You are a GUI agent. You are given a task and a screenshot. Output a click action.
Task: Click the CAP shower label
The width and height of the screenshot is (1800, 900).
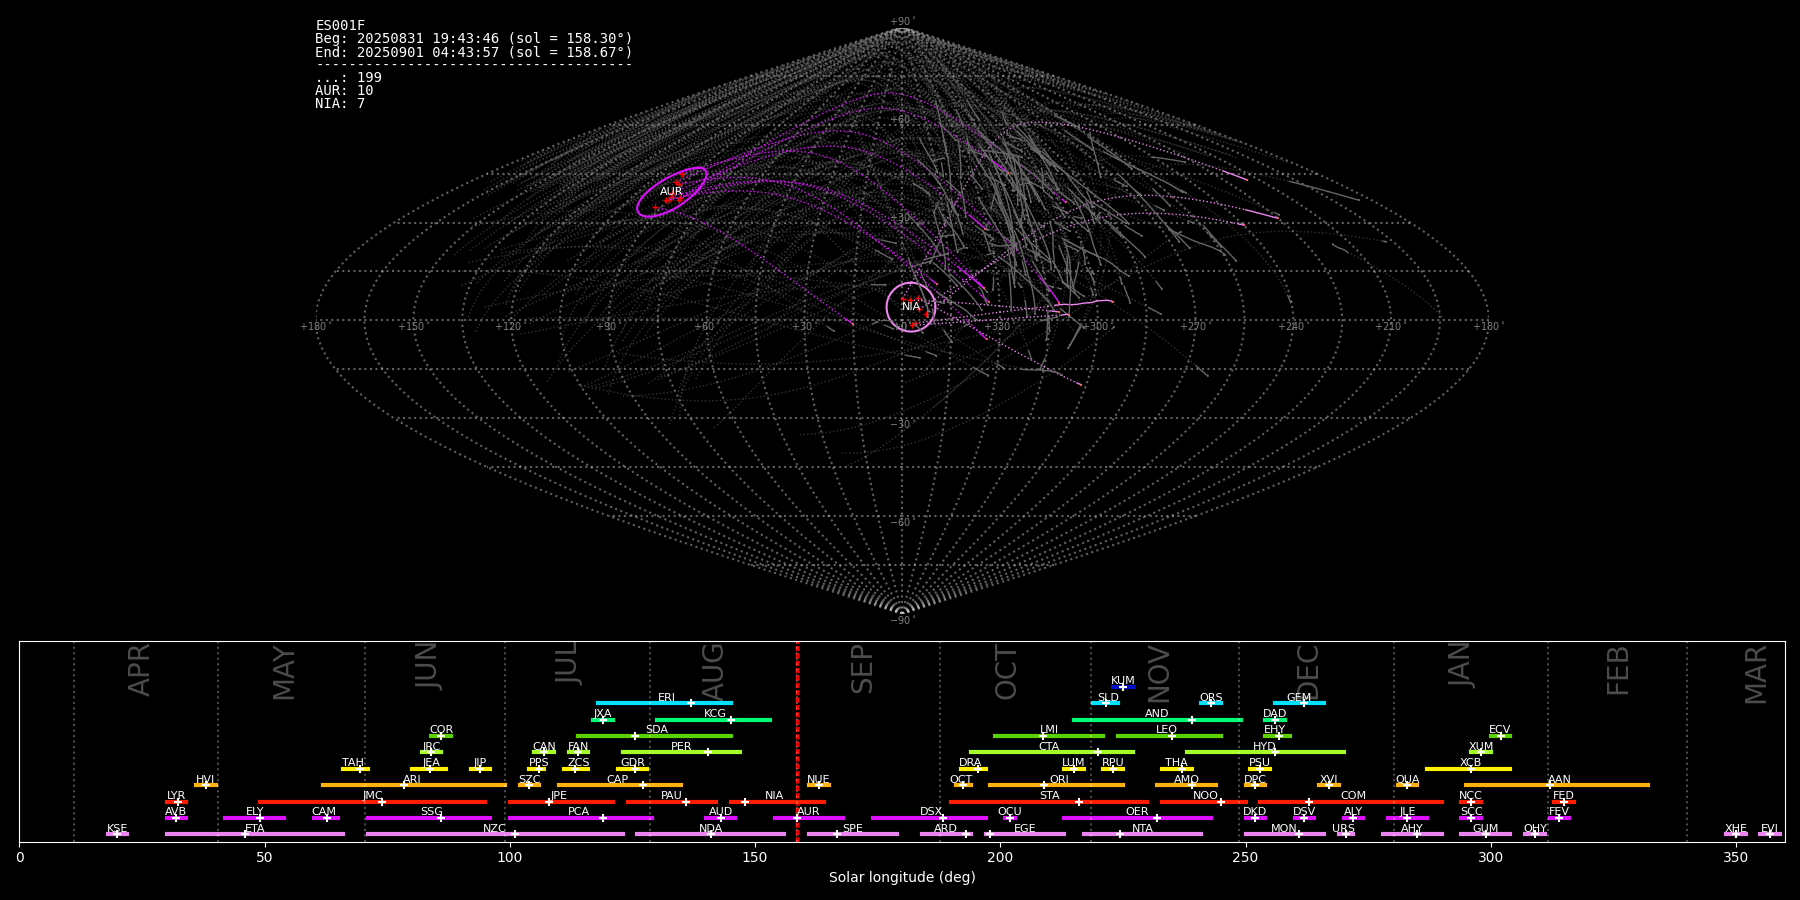(x=618, y=780)
